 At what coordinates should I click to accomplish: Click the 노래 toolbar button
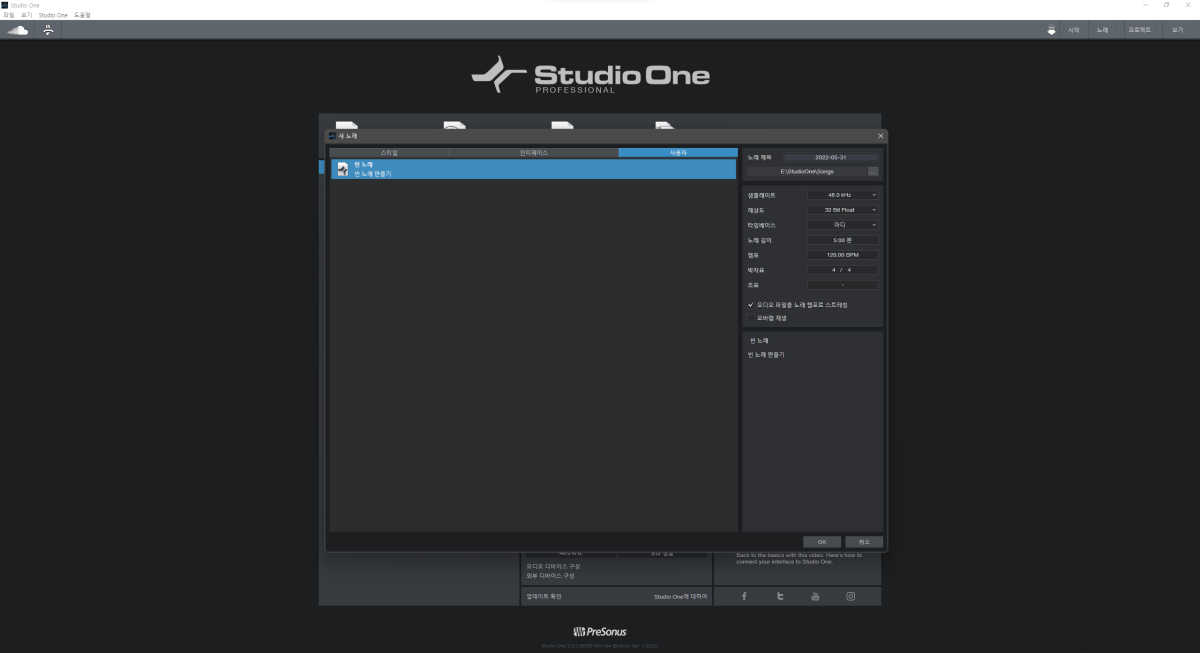click(1102, 30)
